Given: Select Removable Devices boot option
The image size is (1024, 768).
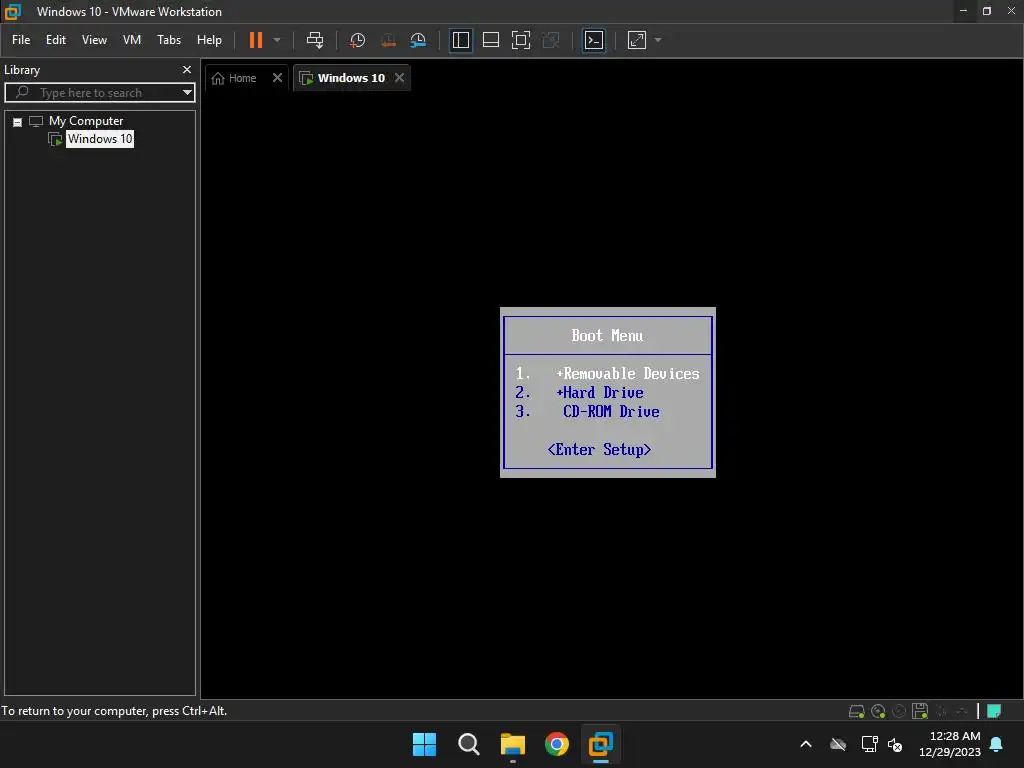Looking at the screenshot, I should (627, 374).
